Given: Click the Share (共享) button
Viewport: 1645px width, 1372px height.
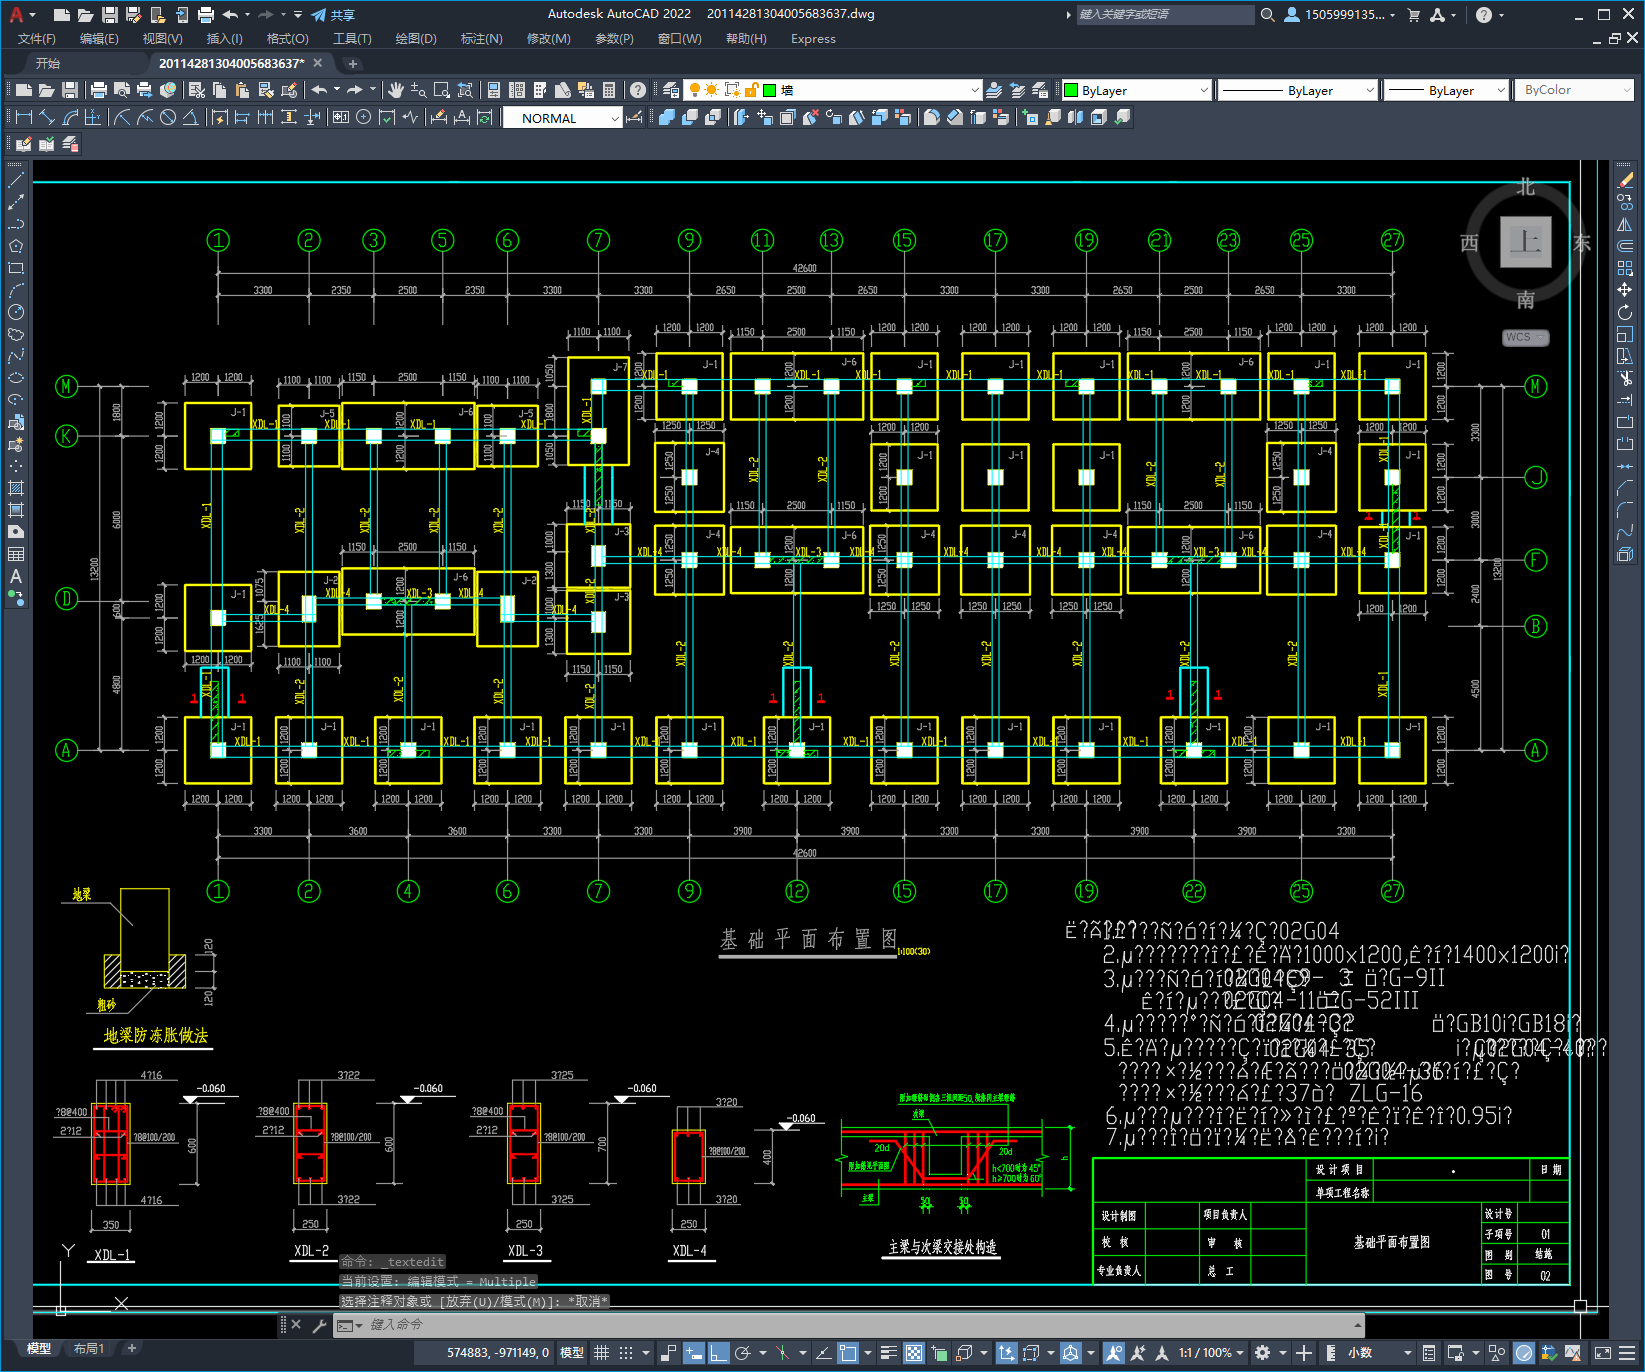Looking at the screenshot, I should 333,15.
